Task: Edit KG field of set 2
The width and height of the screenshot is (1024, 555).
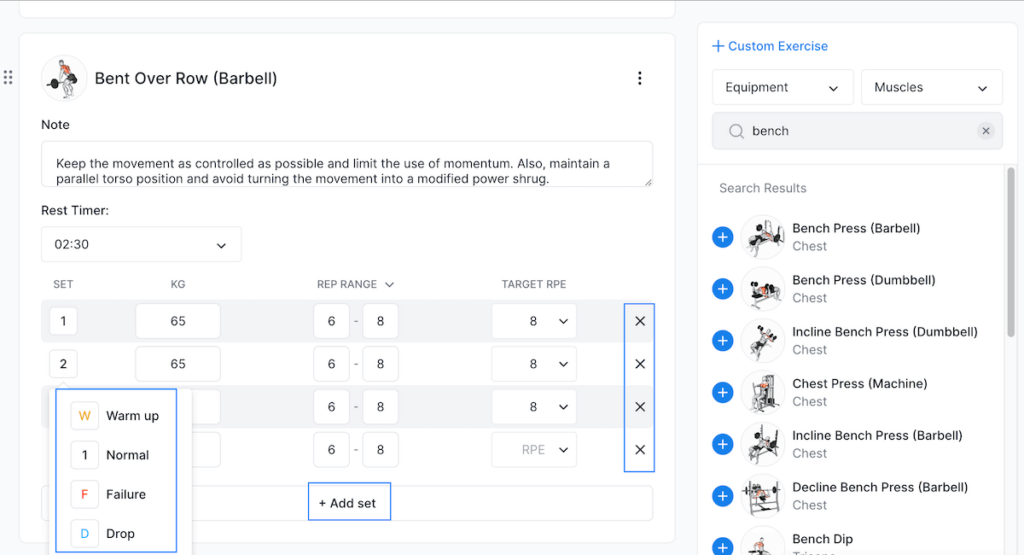Action: pyautogui.click(x=178, y=364)
